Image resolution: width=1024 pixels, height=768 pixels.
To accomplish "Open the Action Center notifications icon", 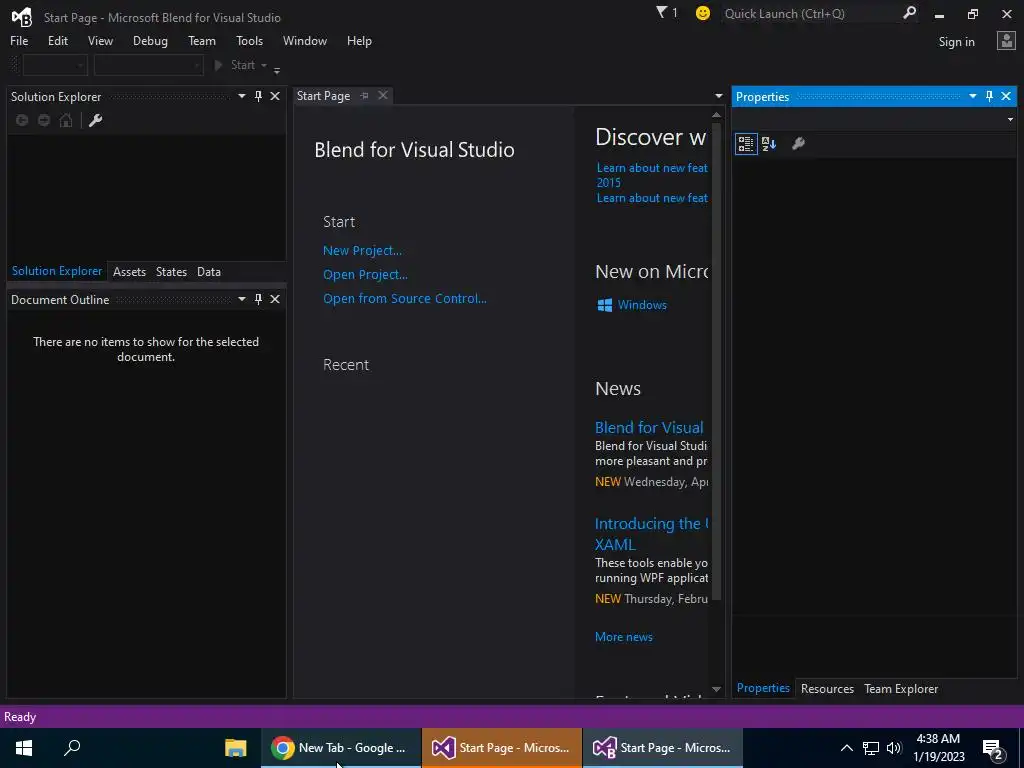I will coord(993,748).
